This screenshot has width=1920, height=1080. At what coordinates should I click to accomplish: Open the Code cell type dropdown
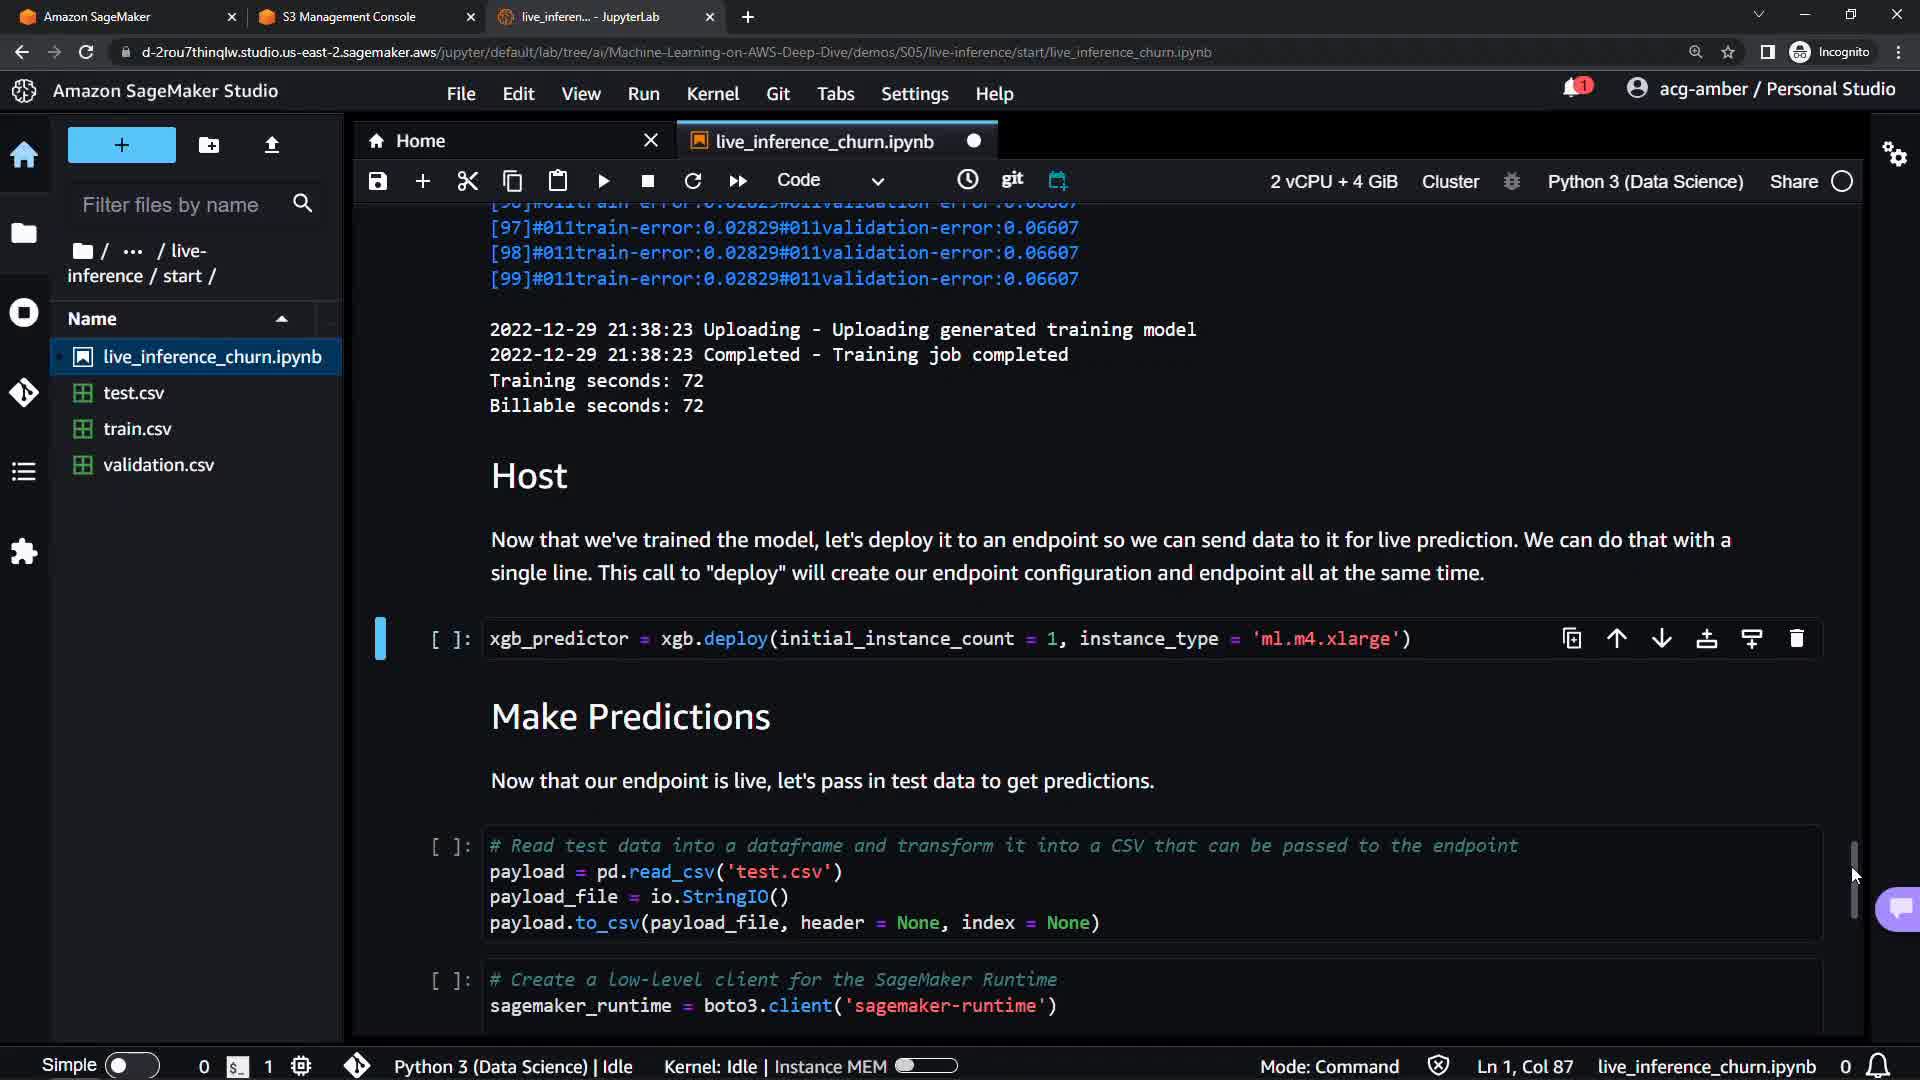point(830,181)
